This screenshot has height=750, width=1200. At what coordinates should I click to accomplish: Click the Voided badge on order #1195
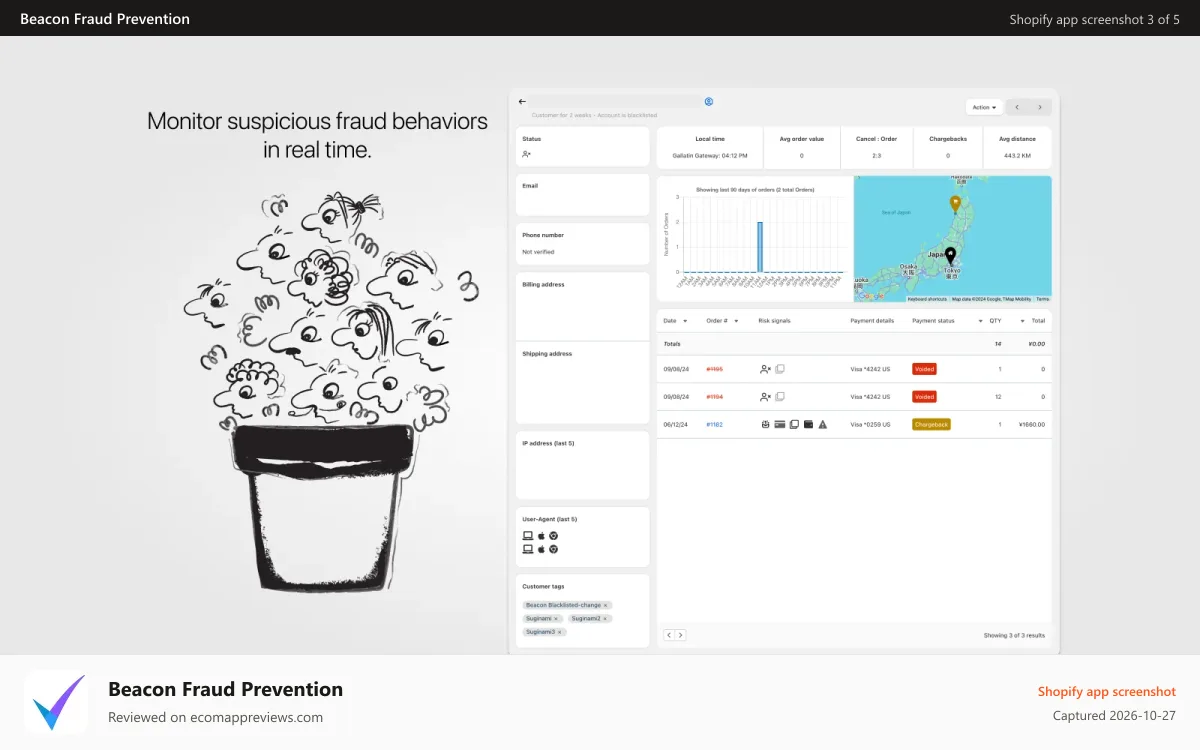(925, 369)
